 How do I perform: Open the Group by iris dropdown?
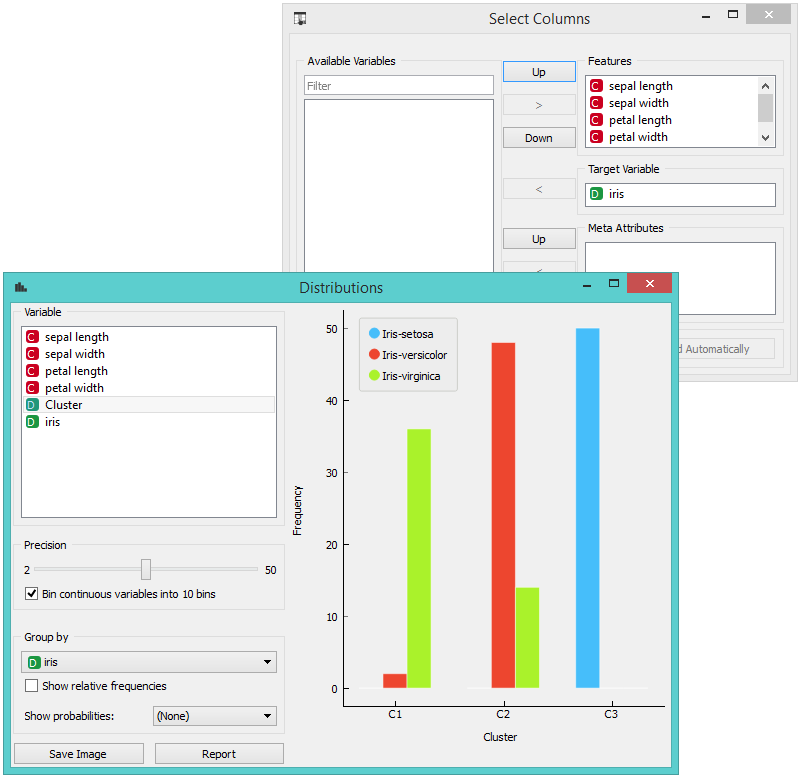(149, 662)
